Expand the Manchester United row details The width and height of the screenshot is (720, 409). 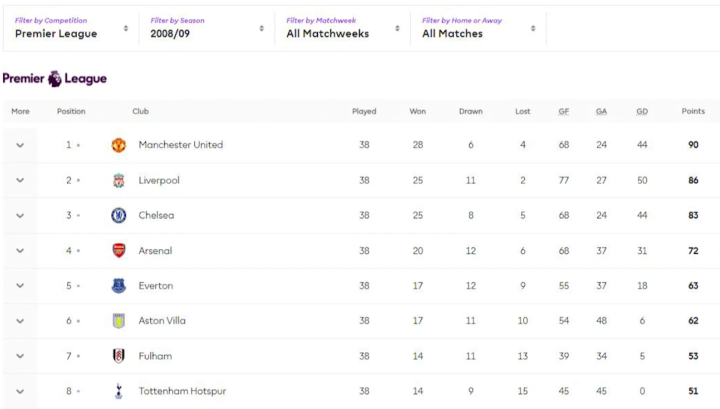(x=20, y=145)
